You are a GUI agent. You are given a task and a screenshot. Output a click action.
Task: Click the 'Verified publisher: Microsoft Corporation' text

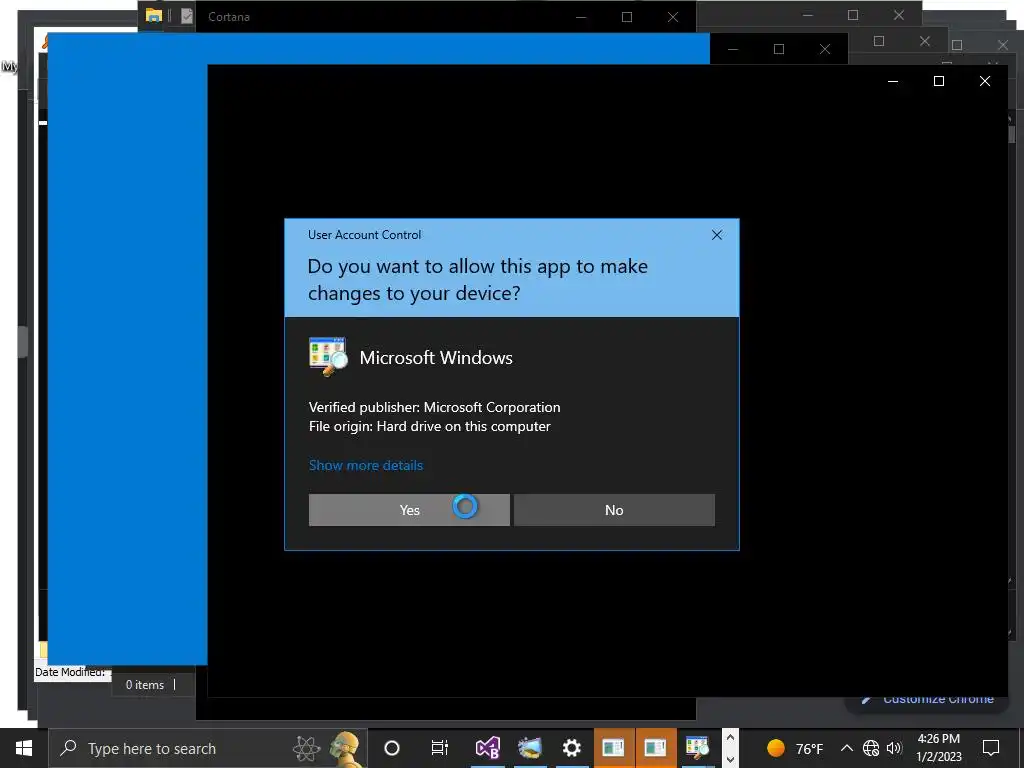click(434, 407)
